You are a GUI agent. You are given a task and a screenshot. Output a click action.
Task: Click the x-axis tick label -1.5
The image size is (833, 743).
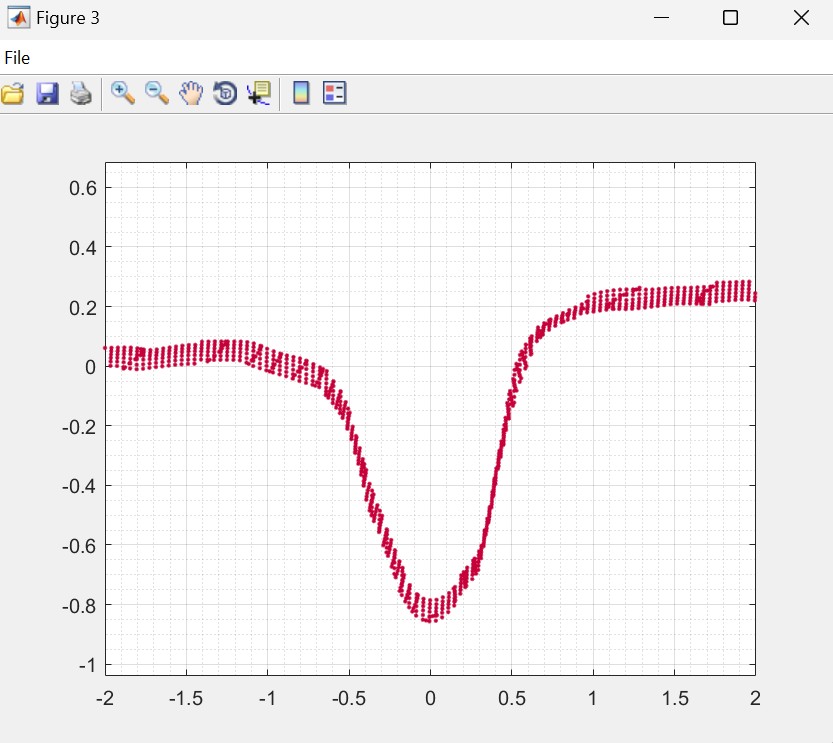pos(186,698)
